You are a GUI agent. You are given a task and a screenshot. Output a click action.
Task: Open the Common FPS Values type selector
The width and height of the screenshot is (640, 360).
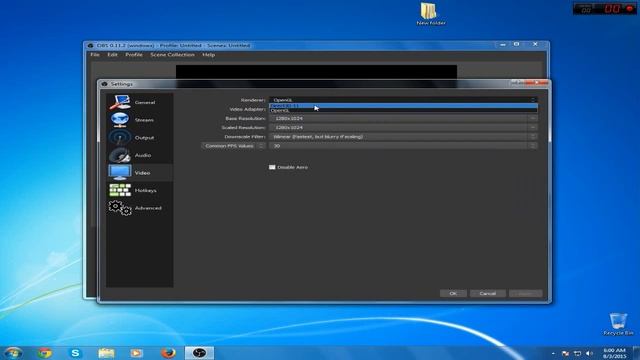pyautogui.click(x=233, y=146)
